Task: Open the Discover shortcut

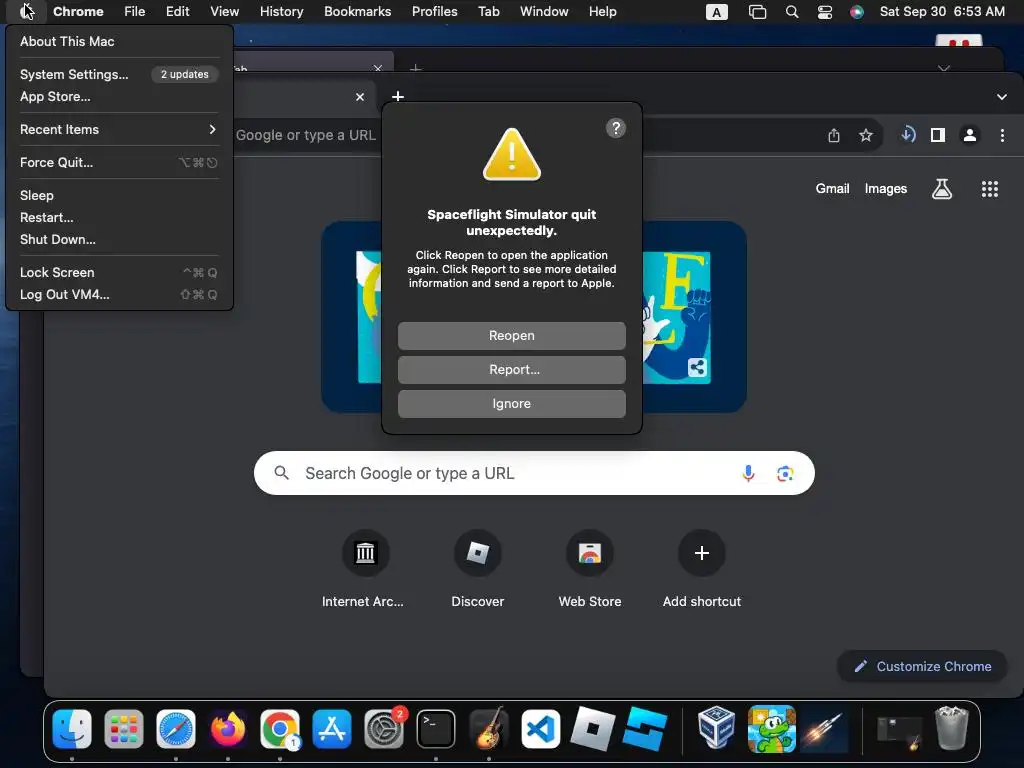Action: coord(477,569)
